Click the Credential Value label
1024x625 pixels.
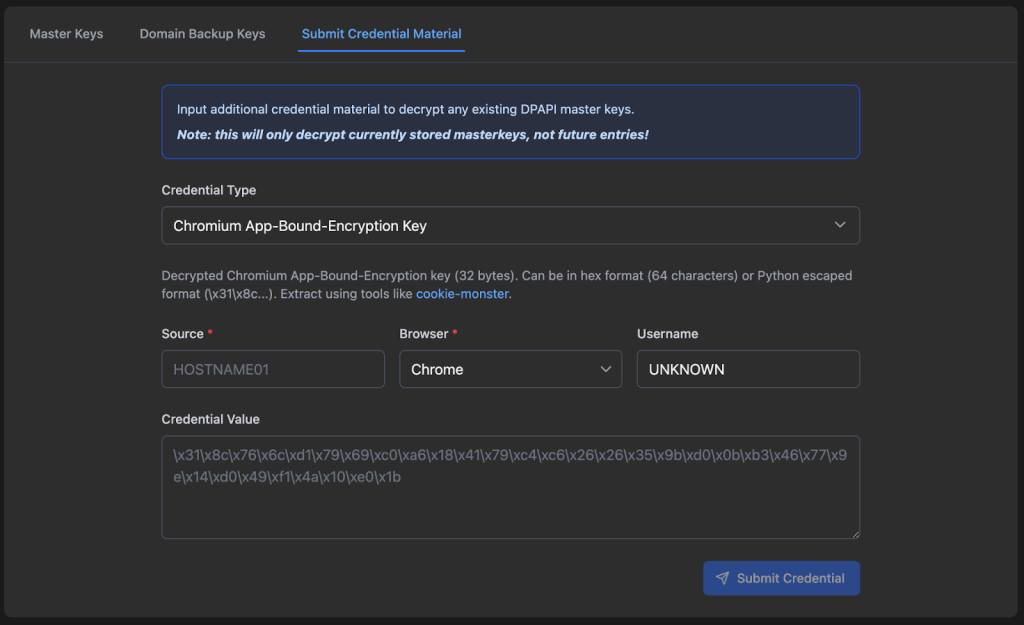(x=210, y=419)
